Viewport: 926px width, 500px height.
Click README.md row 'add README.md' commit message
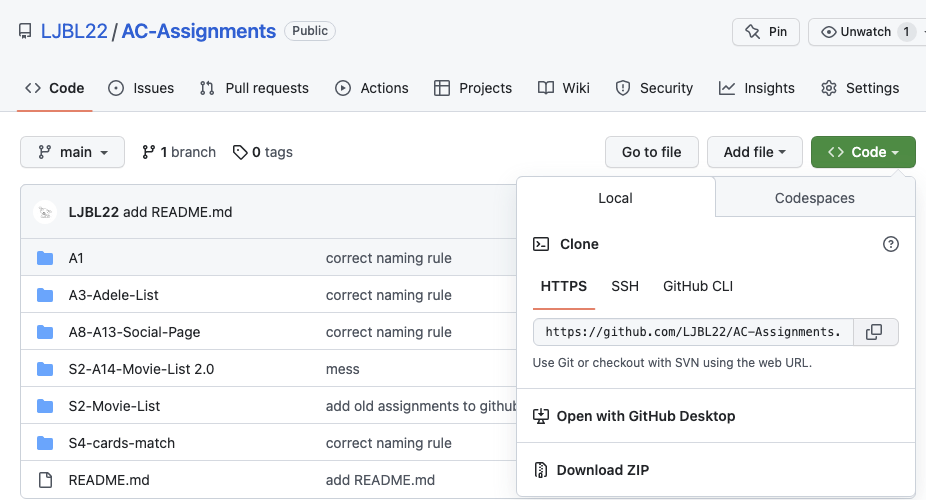coord(380,480)
